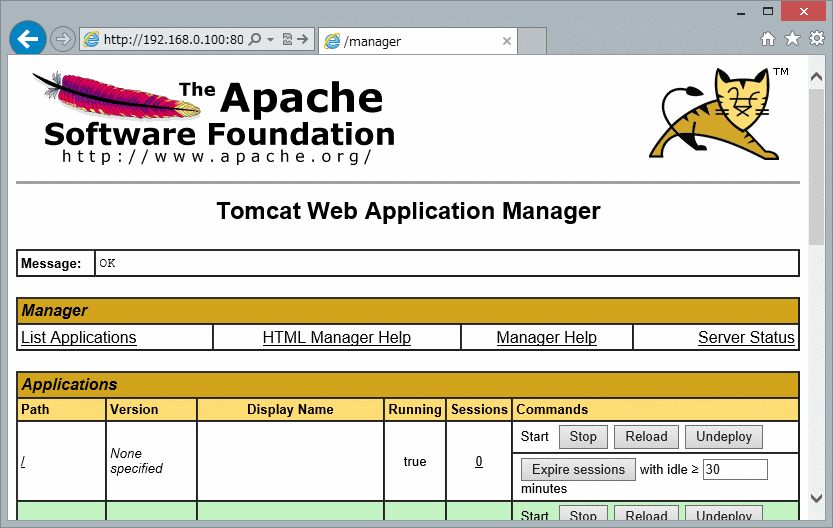Click the Applications section header
The image size is (833, 528).
(408, 385)
